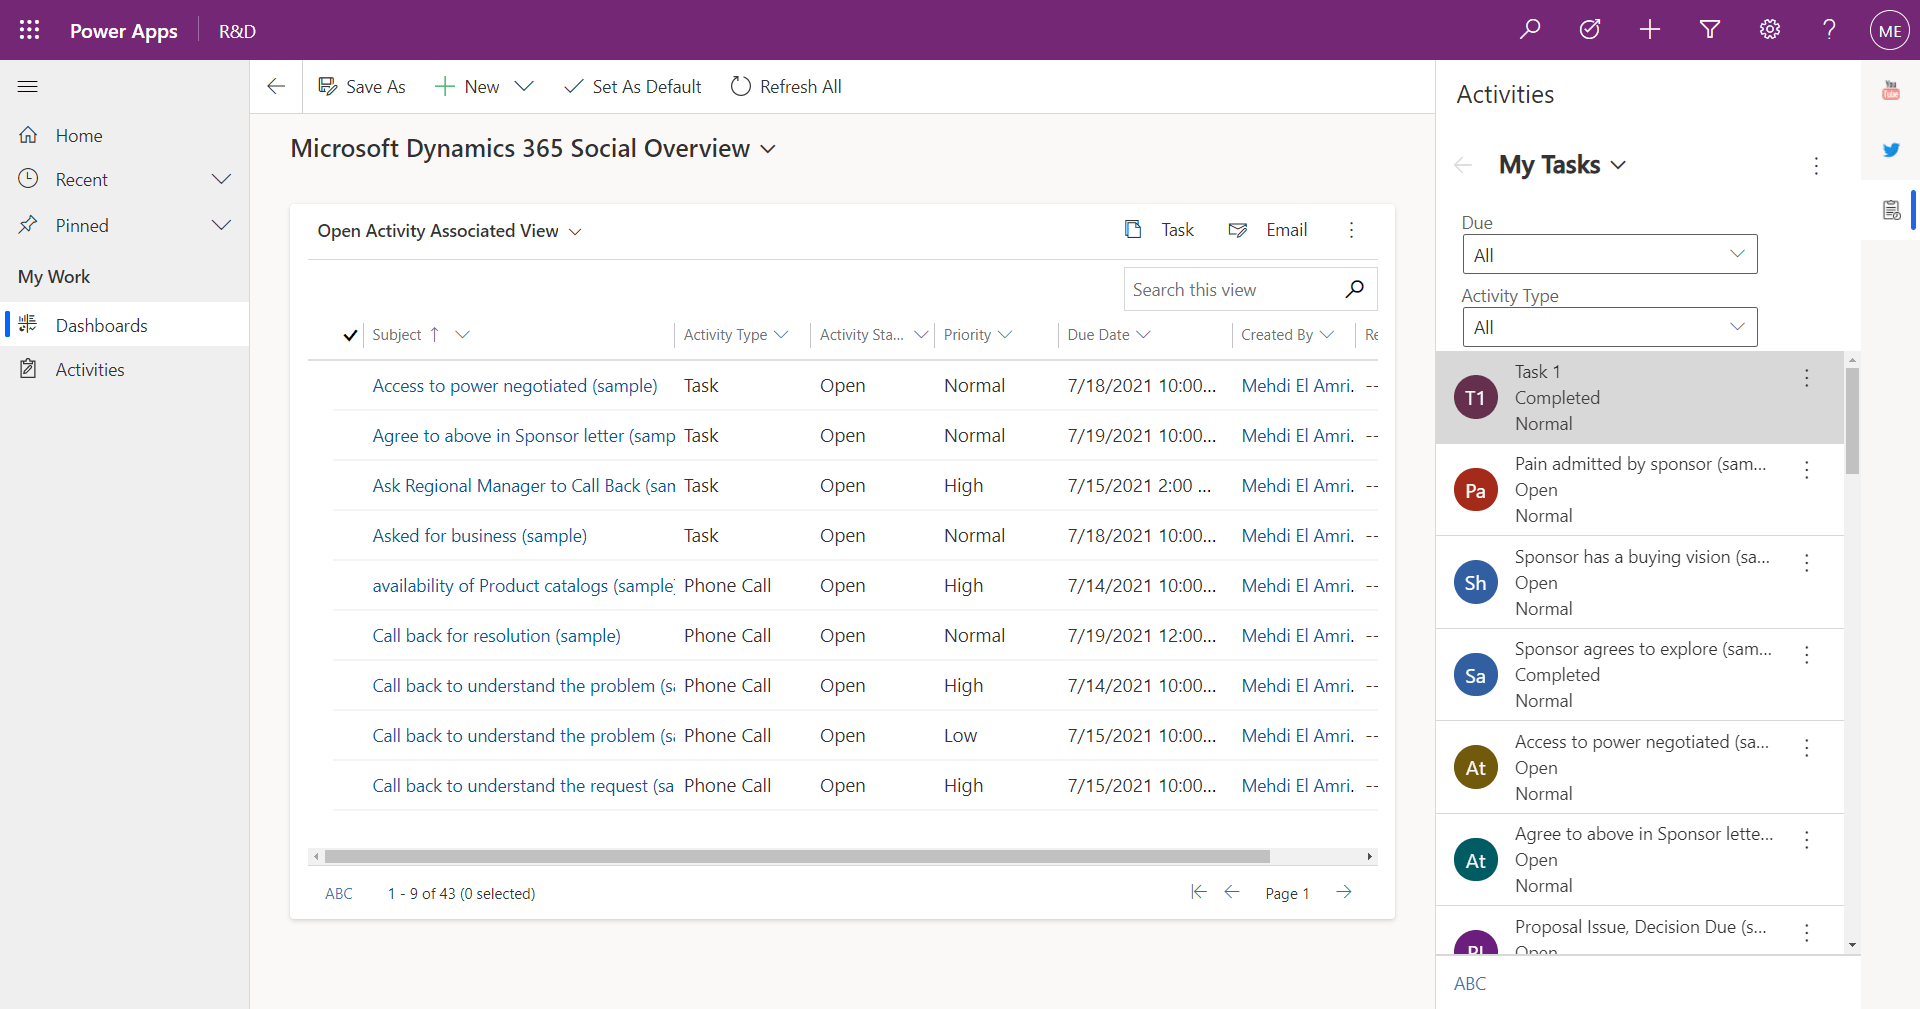Open the Power Apps app launcher waffle
This screenshot has width=1920, height=1009.
coord(29,29)
